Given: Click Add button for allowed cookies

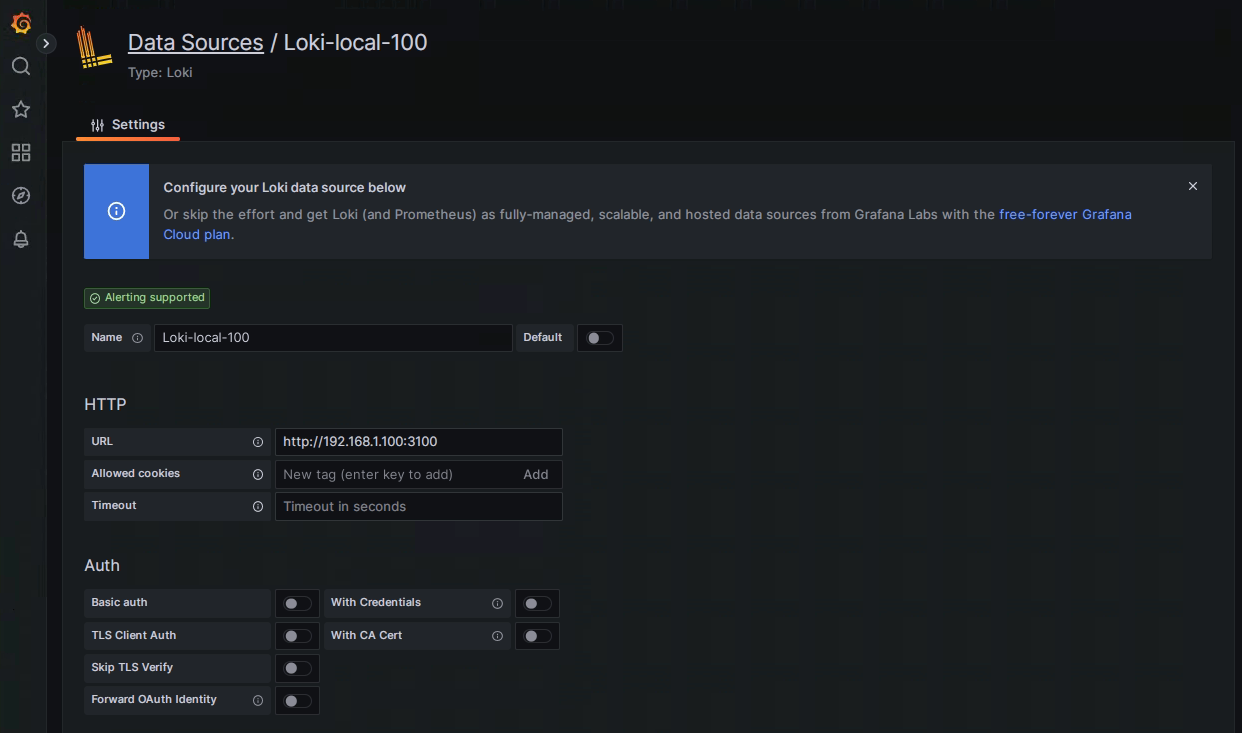Looking at the screenshot, I should pos(536,474).
